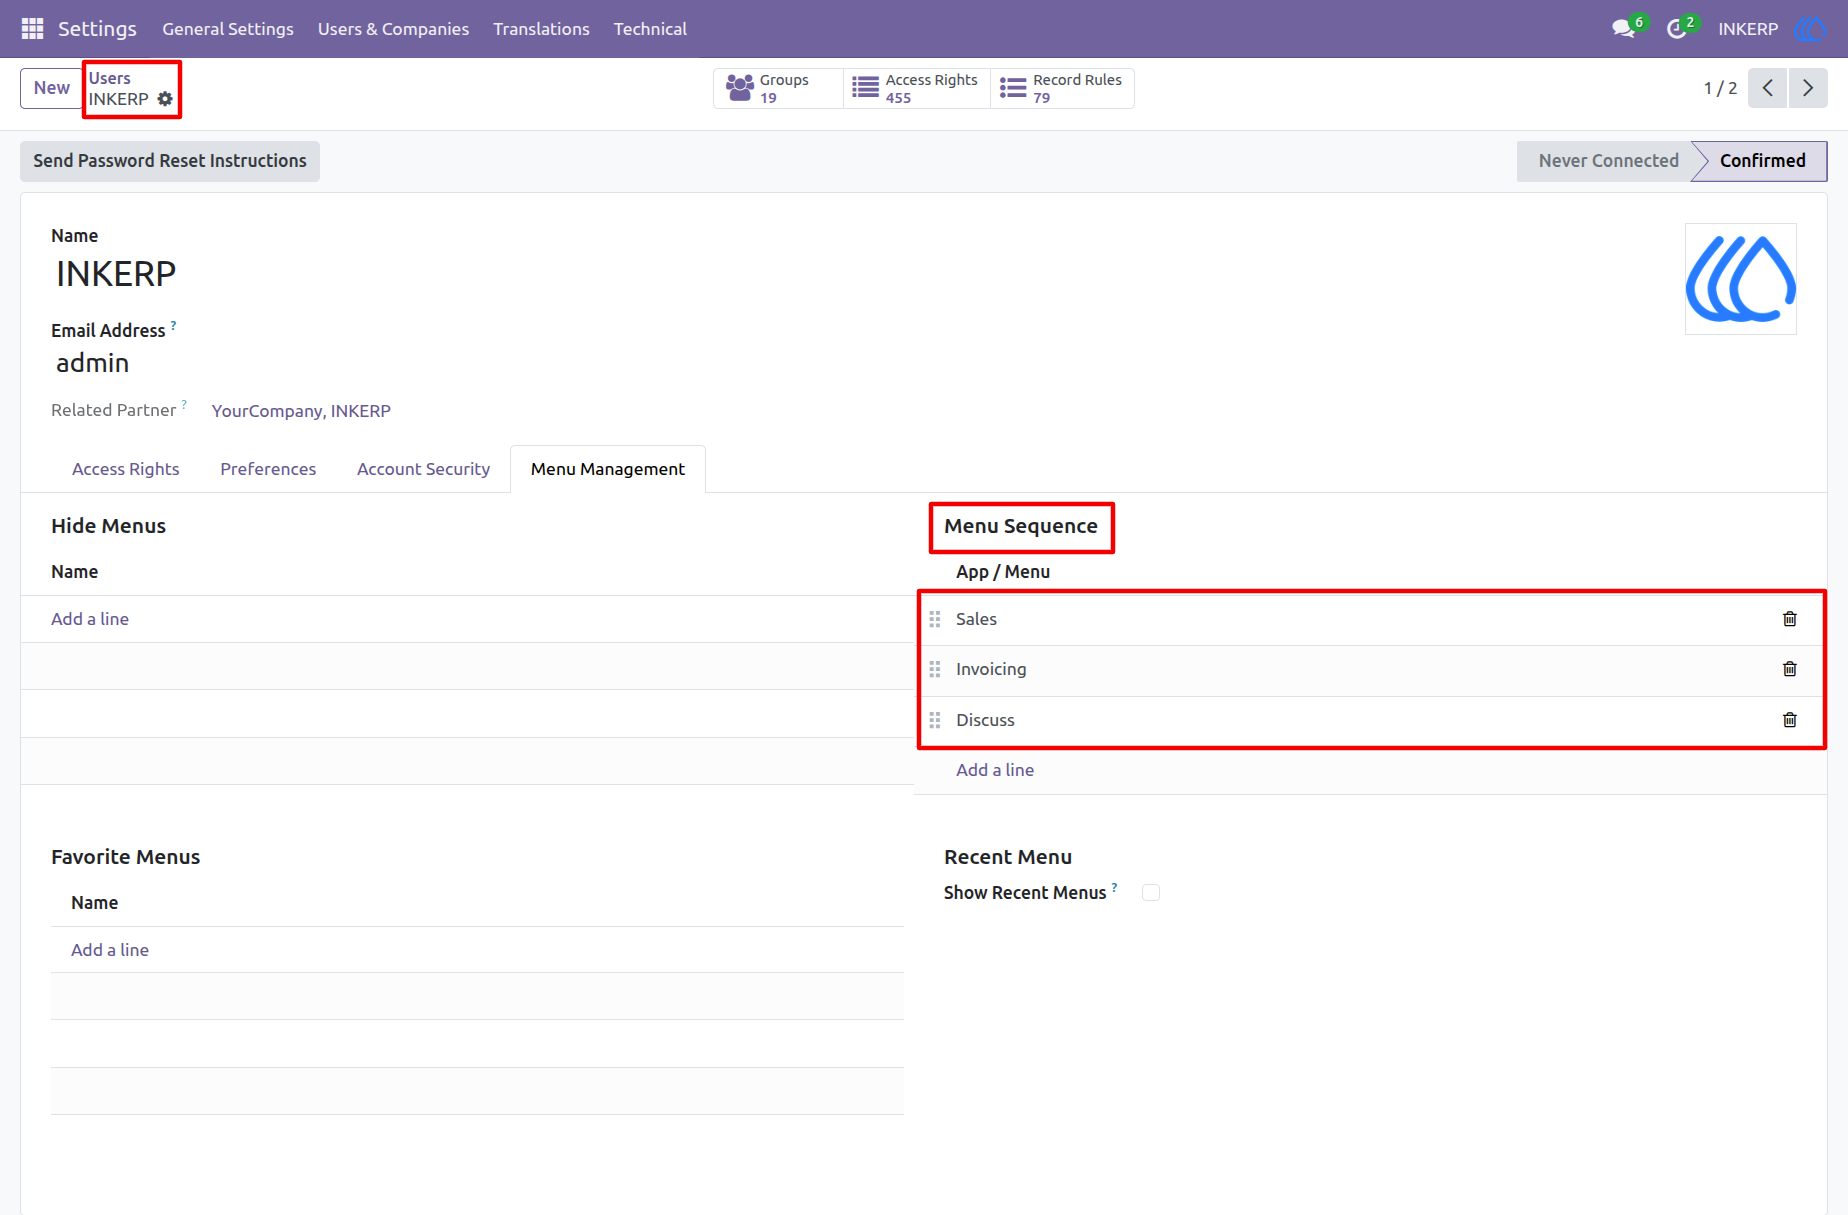Open the Users & Companies menu
Screen dimensions: 1848x1215
click(x=393, y=29)
